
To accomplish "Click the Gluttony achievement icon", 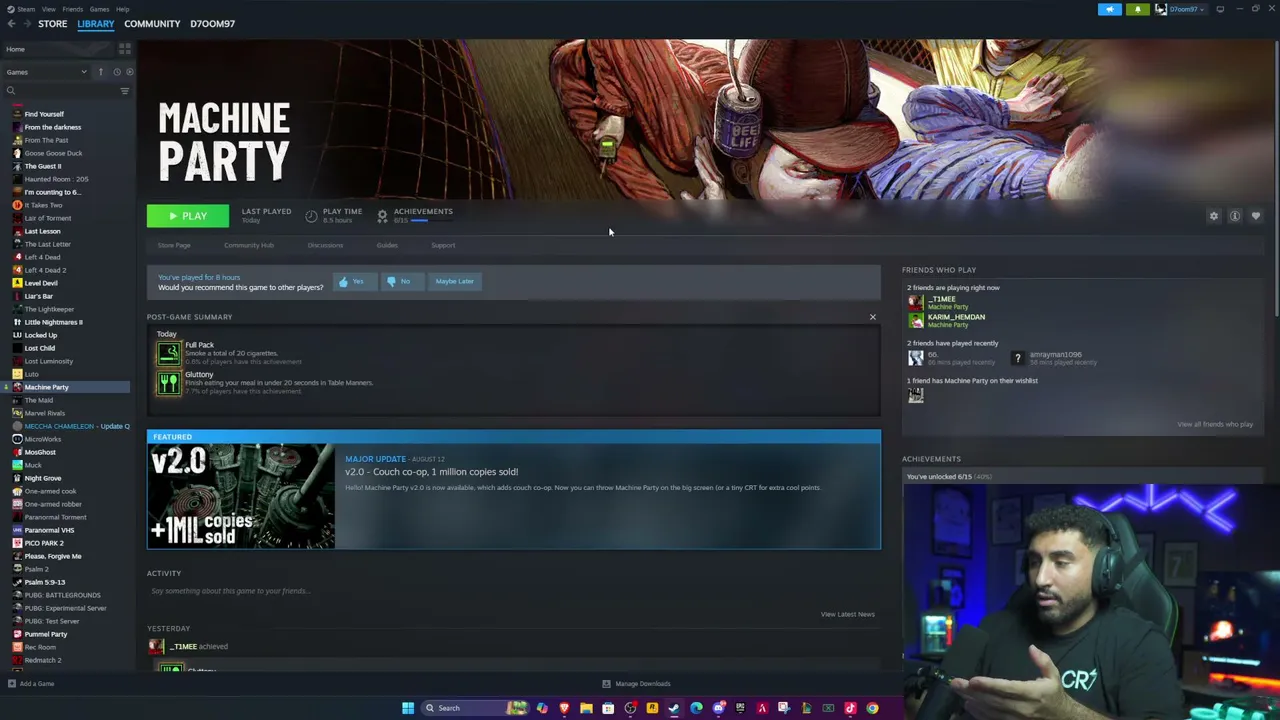I will [x=169, y=383].
